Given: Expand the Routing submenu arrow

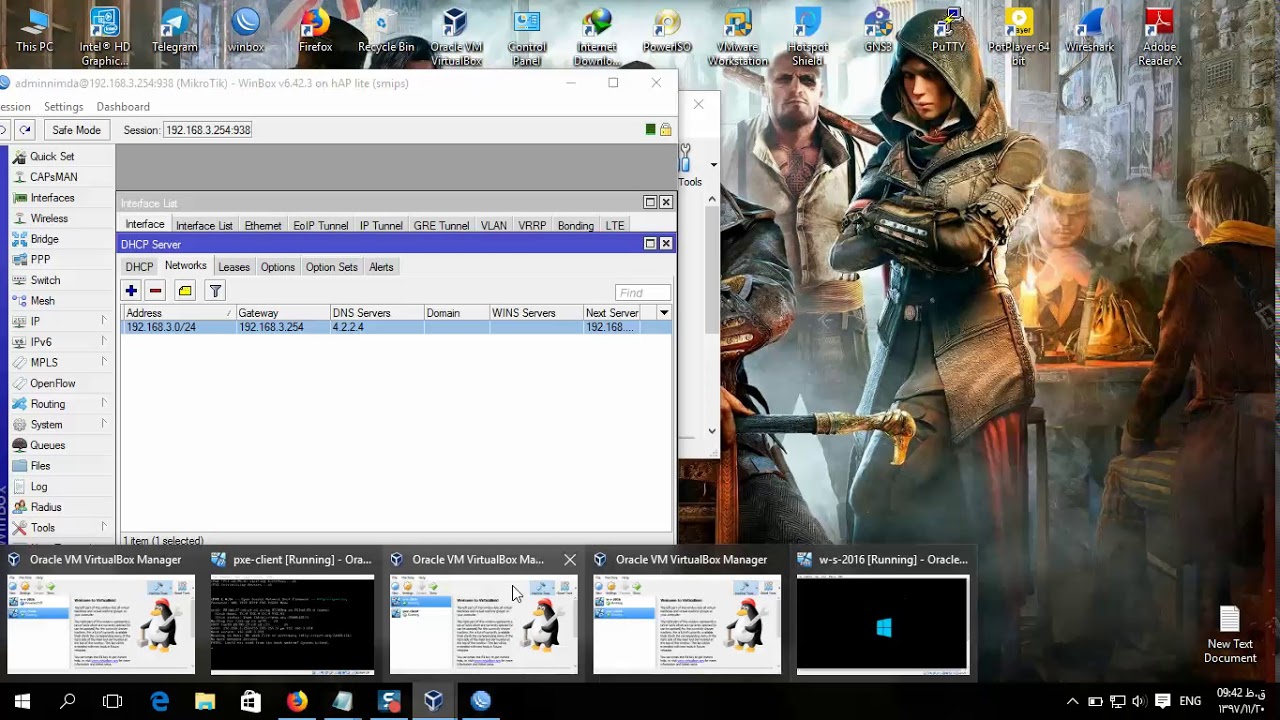Looking at the screenshot, I should (x=103, y=404).
